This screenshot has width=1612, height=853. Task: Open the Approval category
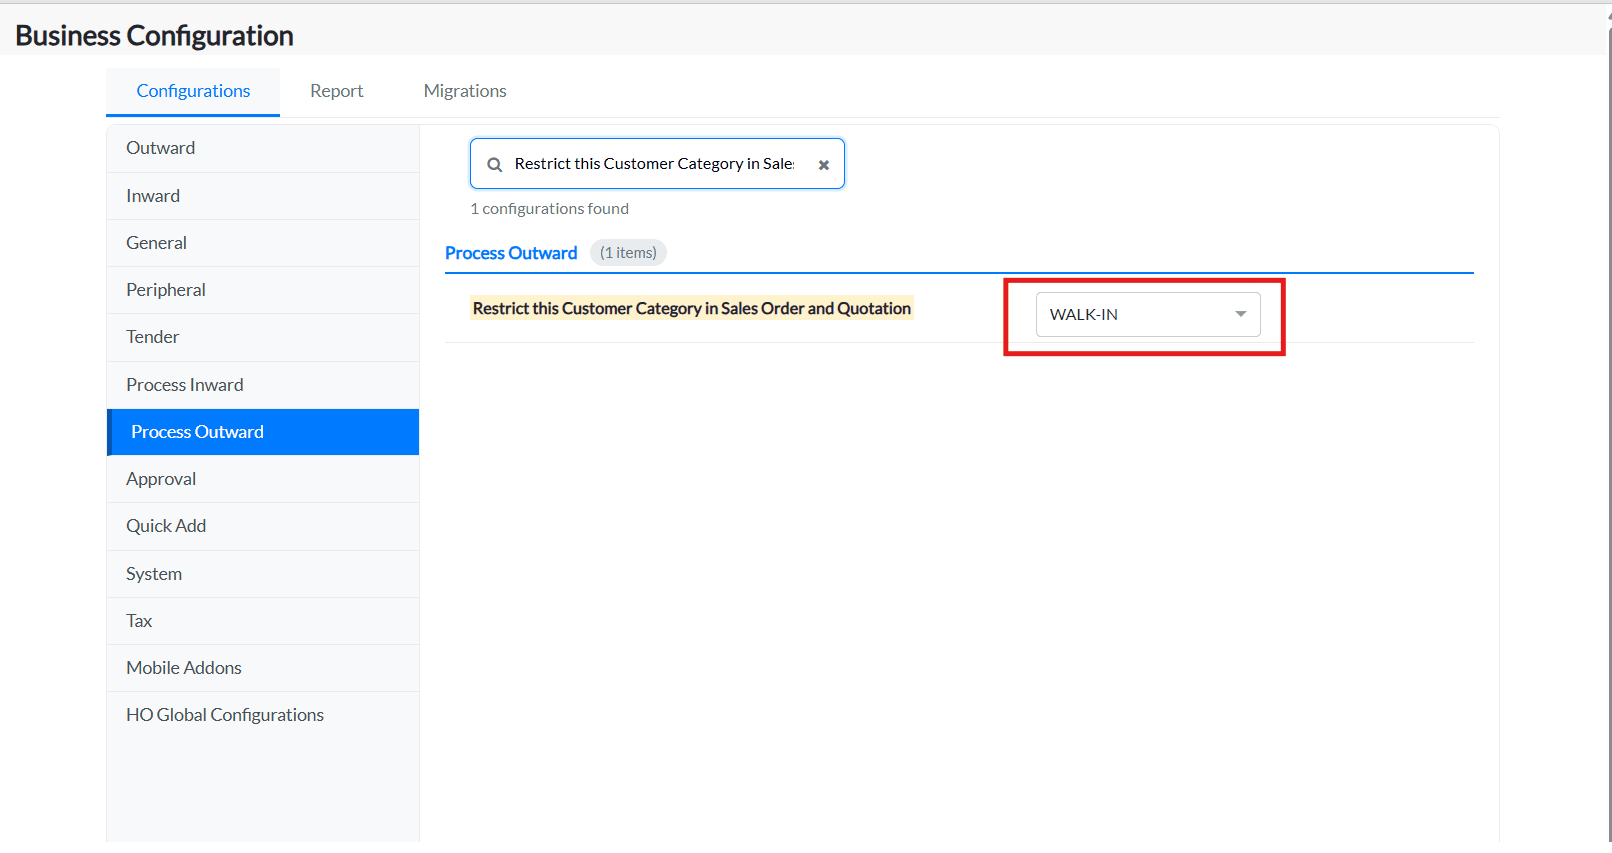[x=161, y=479]
